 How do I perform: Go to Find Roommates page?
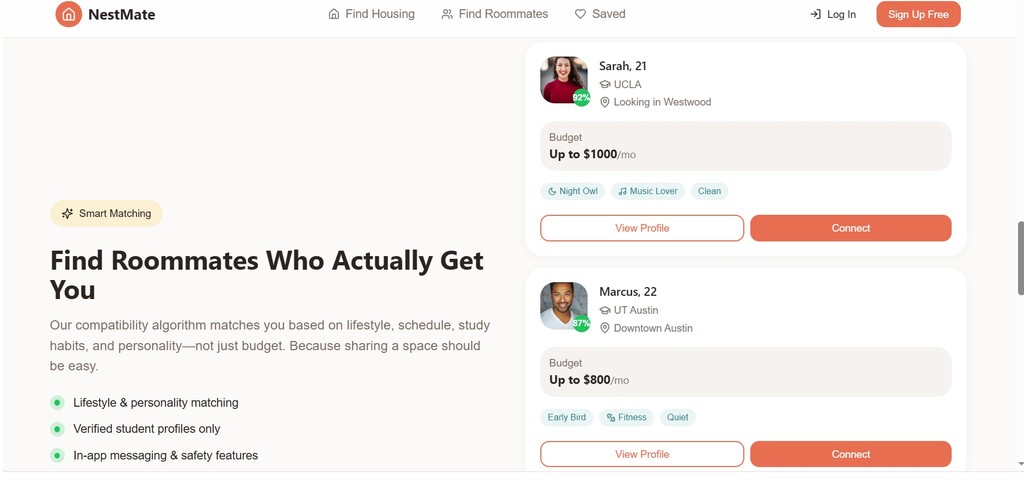click(x=495, y=14)
